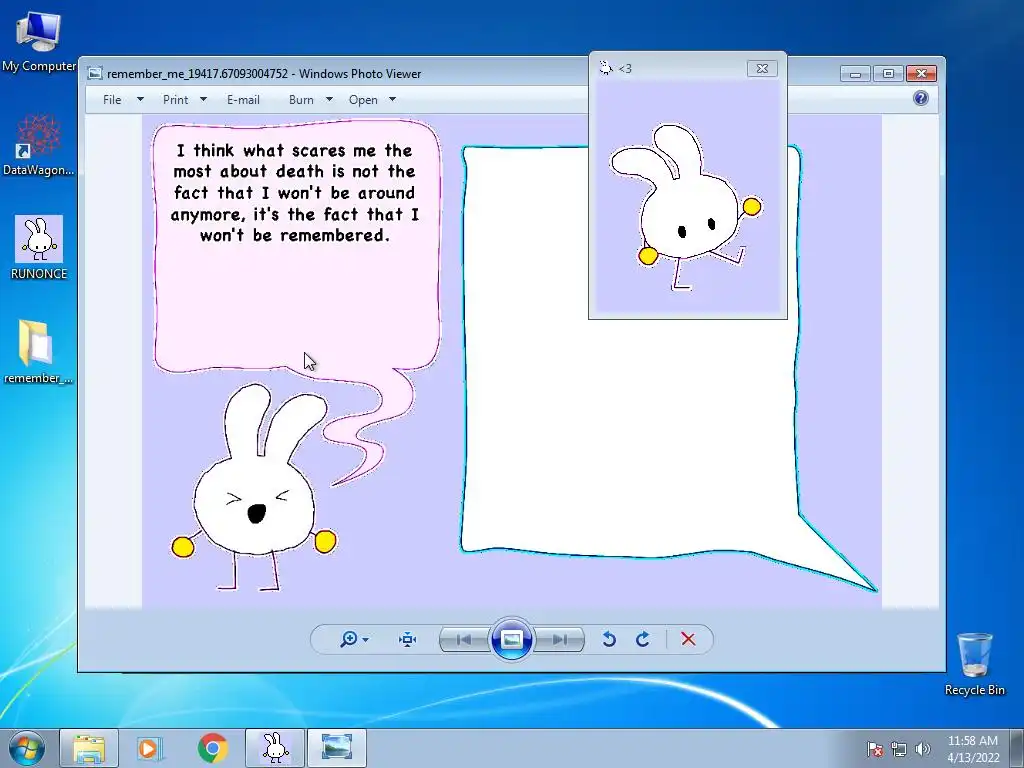1024x768 pixels.
Task: Click the Photo Viewer title bar image icon
Action: [95, 73]
